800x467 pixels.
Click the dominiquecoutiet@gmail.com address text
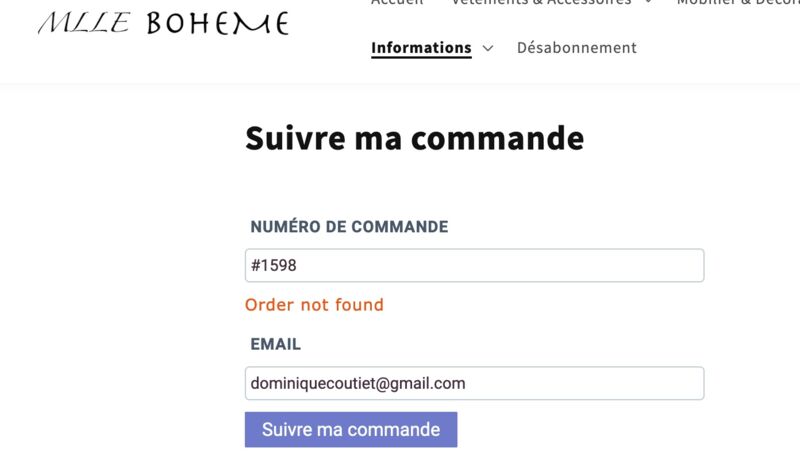[x=358, y=383]
